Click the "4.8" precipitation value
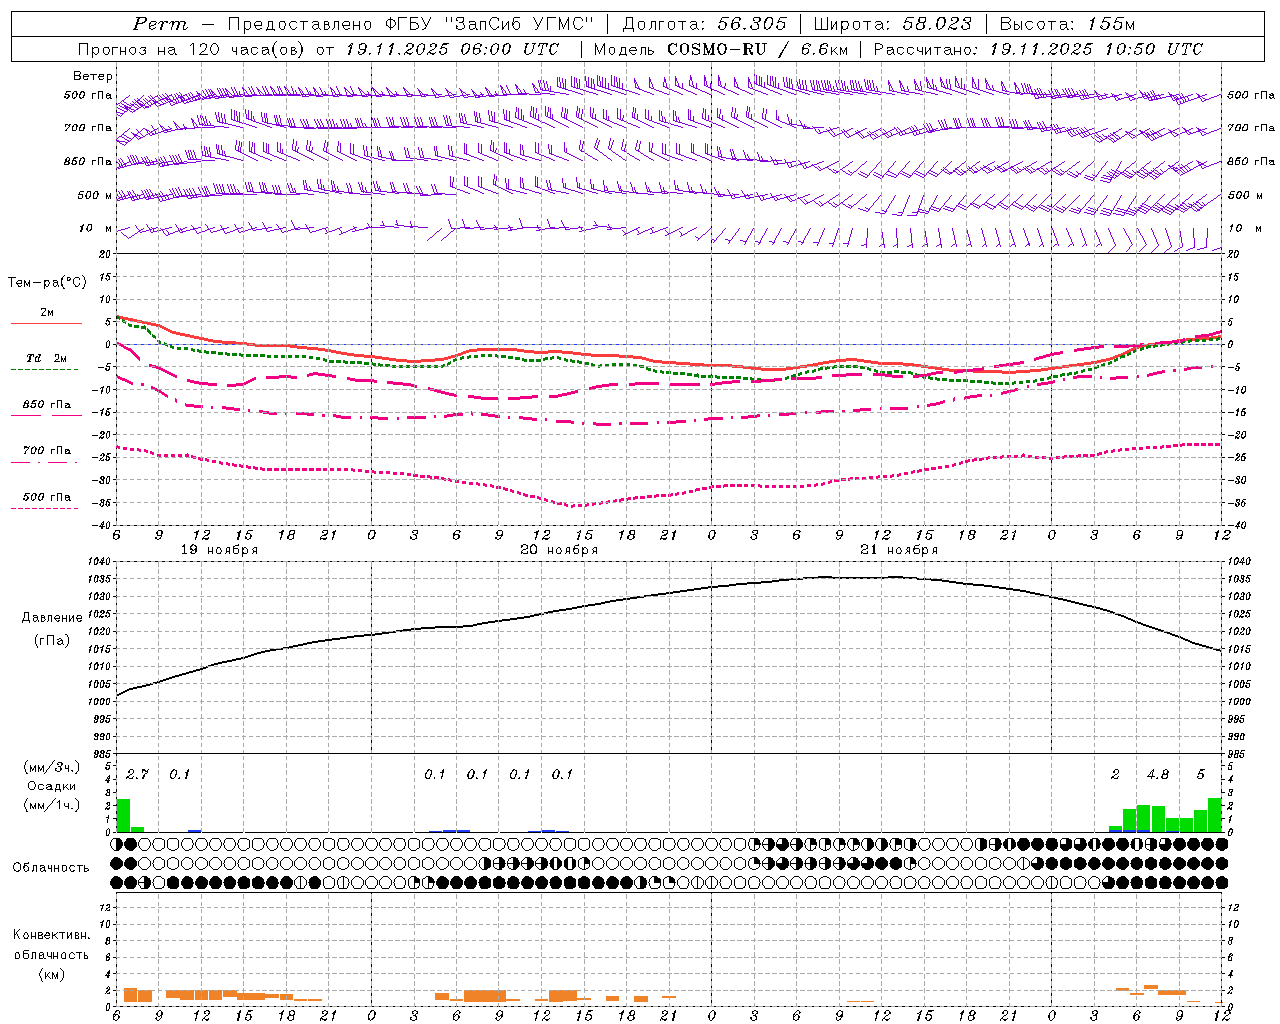Viewport: 1280px width, 1024px height. [x=1158, y=774]
